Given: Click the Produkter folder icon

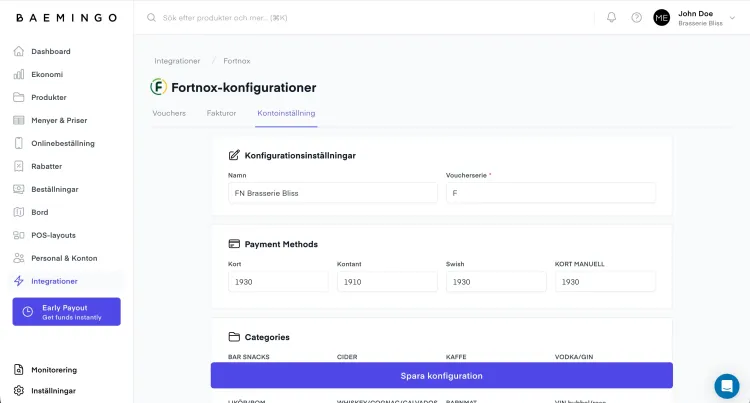Looking at the screenshot, I should (19, 97).
